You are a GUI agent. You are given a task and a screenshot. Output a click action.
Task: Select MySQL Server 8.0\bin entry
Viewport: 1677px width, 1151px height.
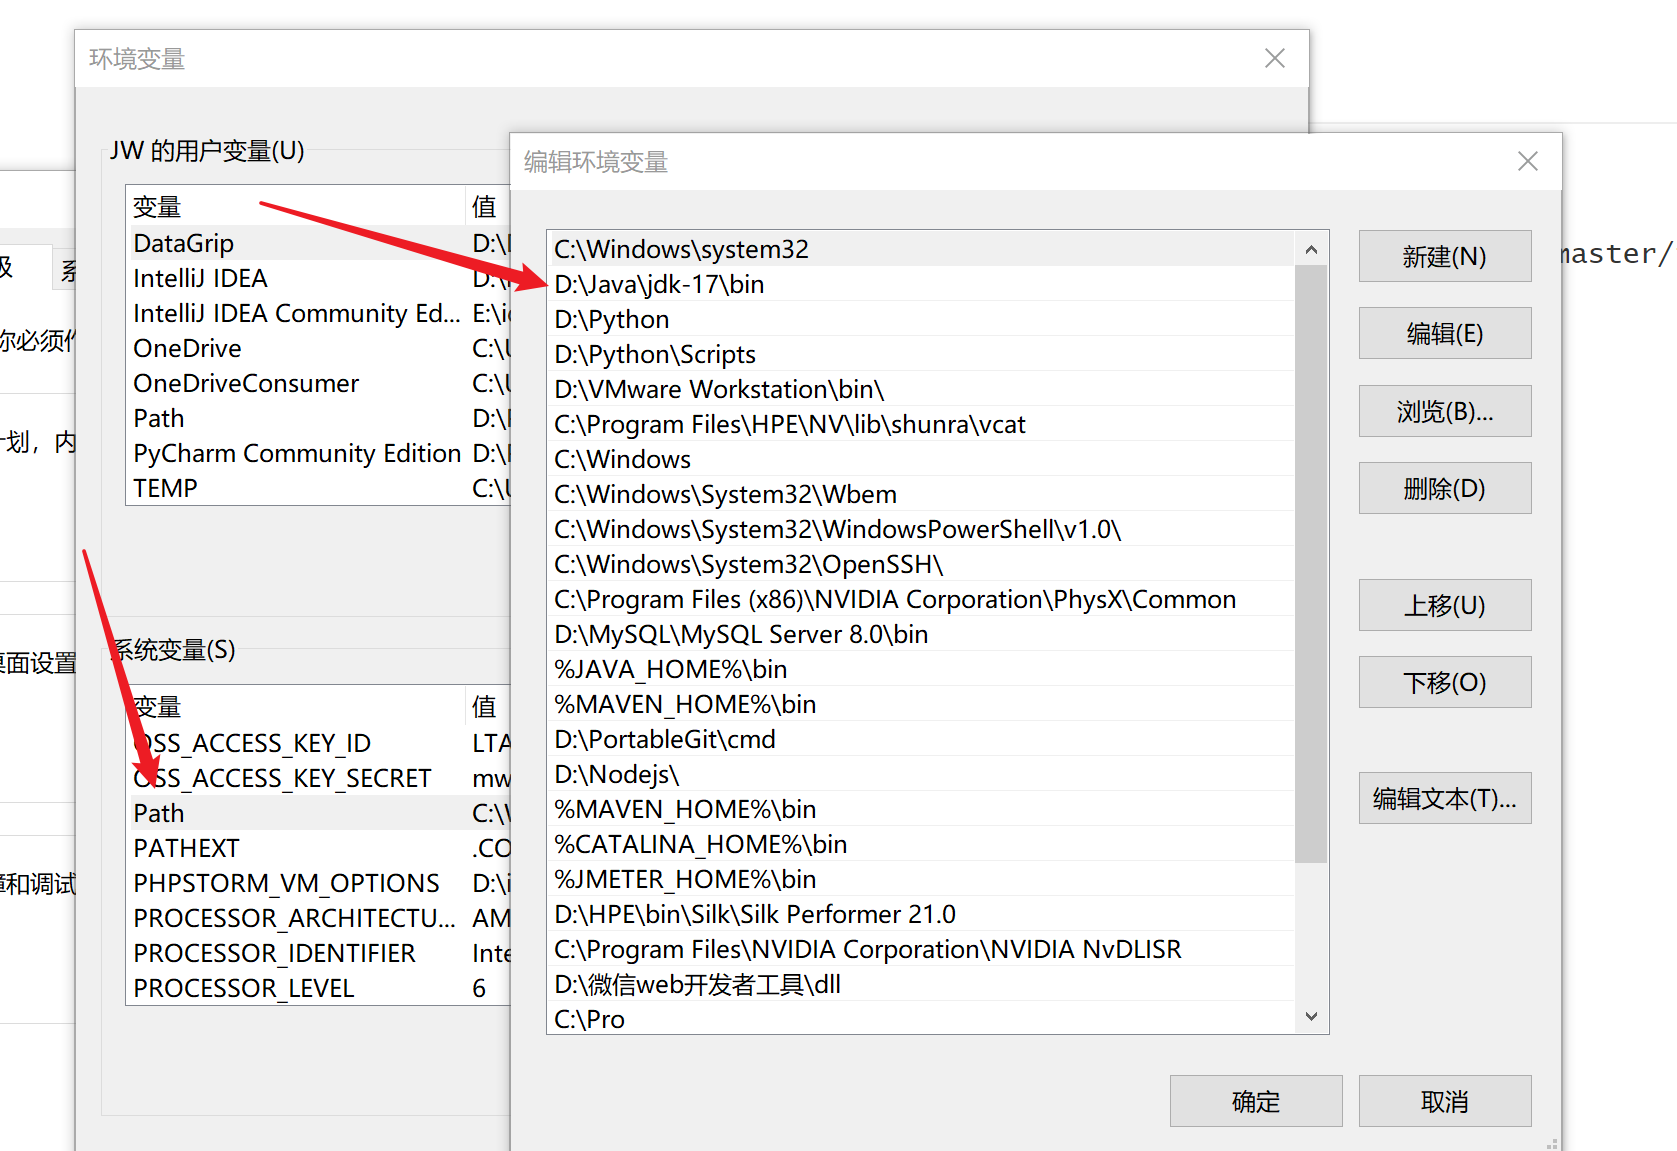tap(921, 634)
